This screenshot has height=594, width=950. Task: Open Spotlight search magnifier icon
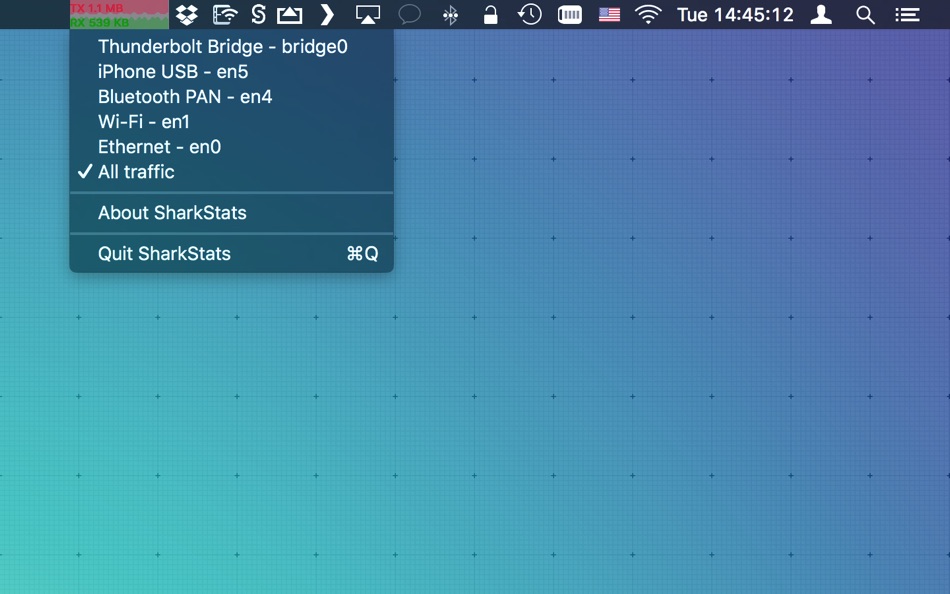(865, 15)
